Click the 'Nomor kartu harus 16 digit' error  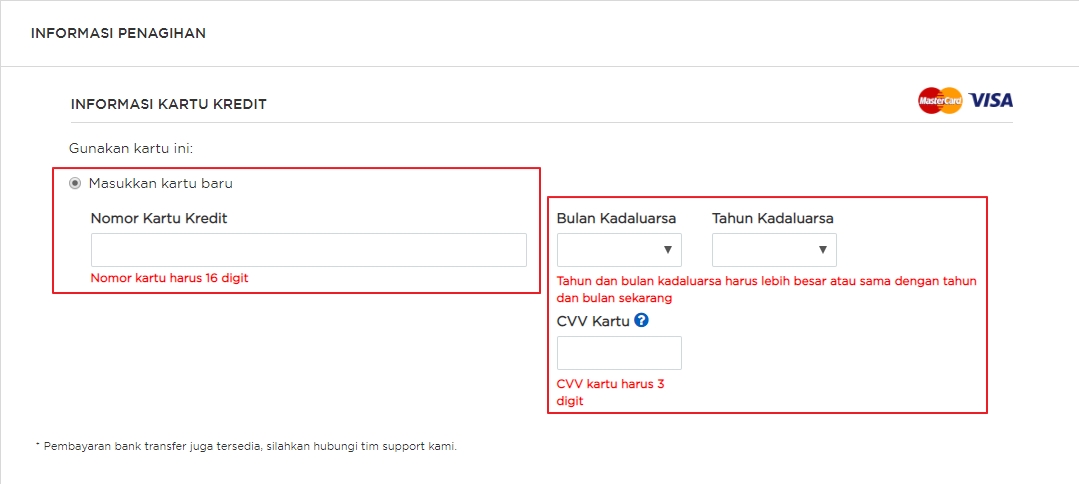pos(169,278)
